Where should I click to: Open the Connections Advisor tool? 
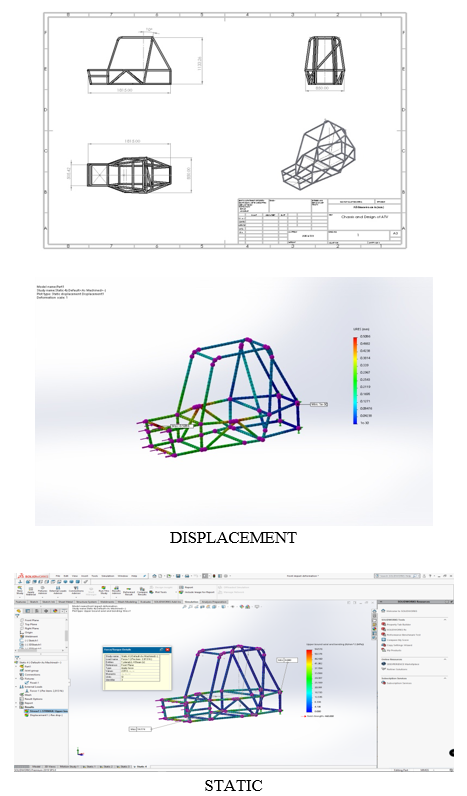tap(76, 591)
